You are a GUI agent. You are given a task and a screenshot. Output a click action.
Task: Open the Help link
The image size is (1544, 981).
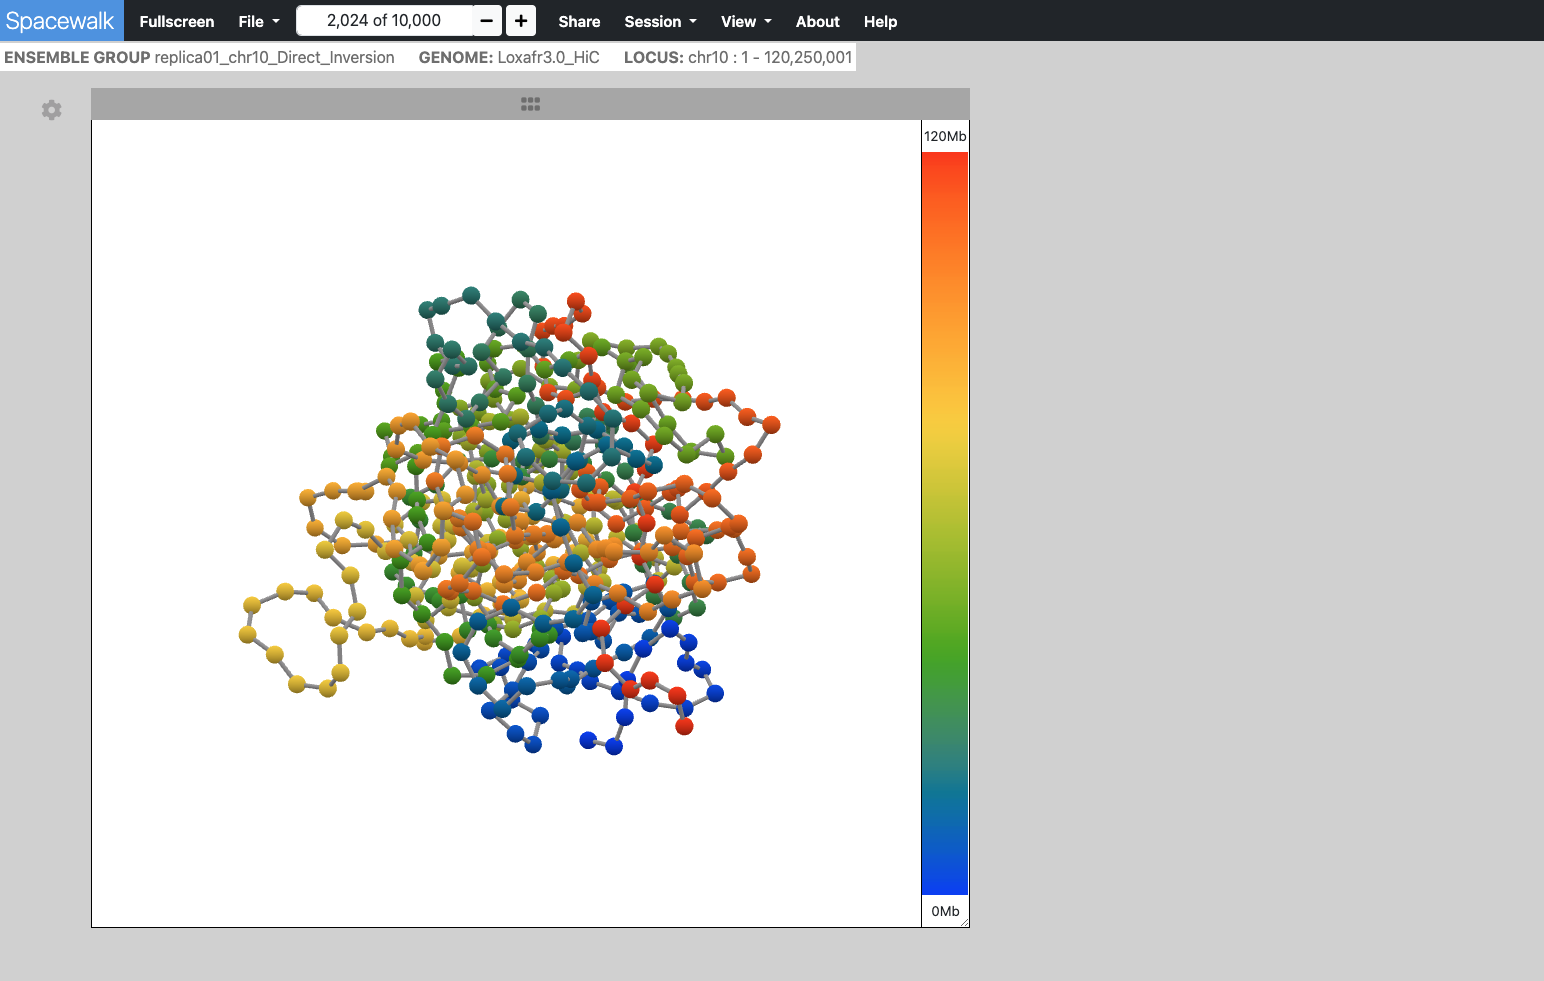[x=880, y=21]
